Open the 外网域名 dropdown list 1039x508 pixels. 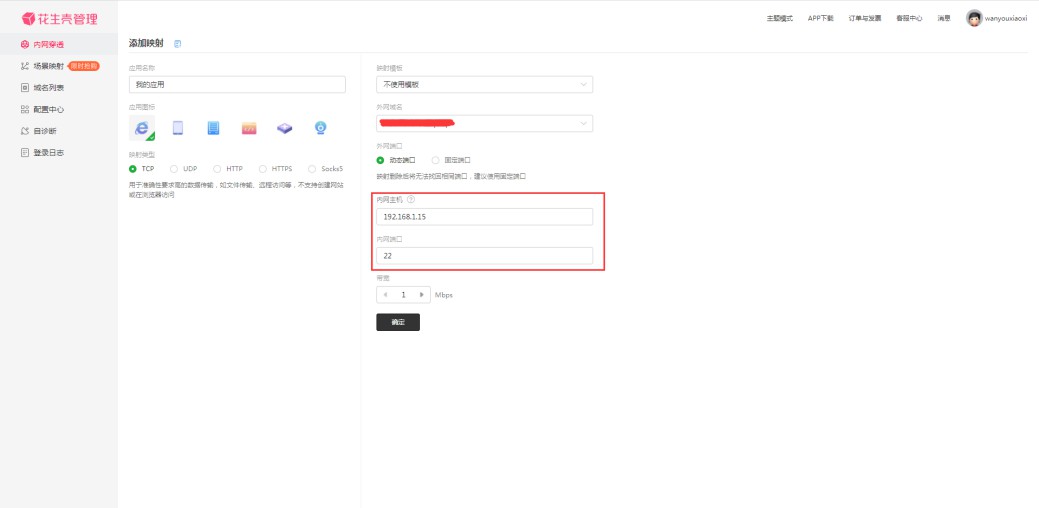point(484,123)
